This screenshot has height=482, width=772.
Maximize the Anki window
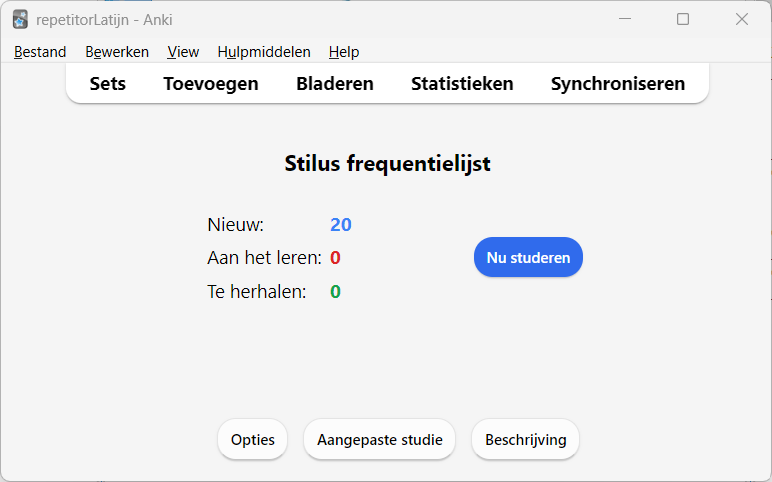pos(683,19)
